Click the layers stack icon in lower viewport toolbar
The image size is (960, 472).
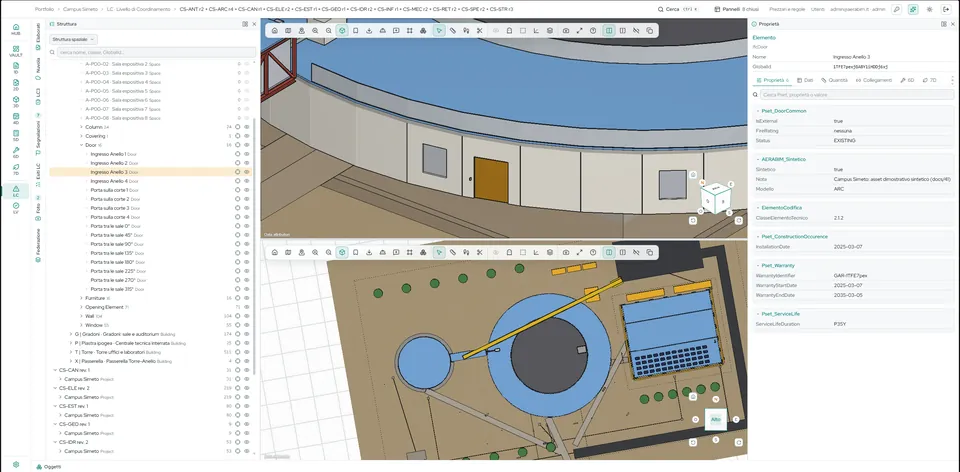pos(550,252)
